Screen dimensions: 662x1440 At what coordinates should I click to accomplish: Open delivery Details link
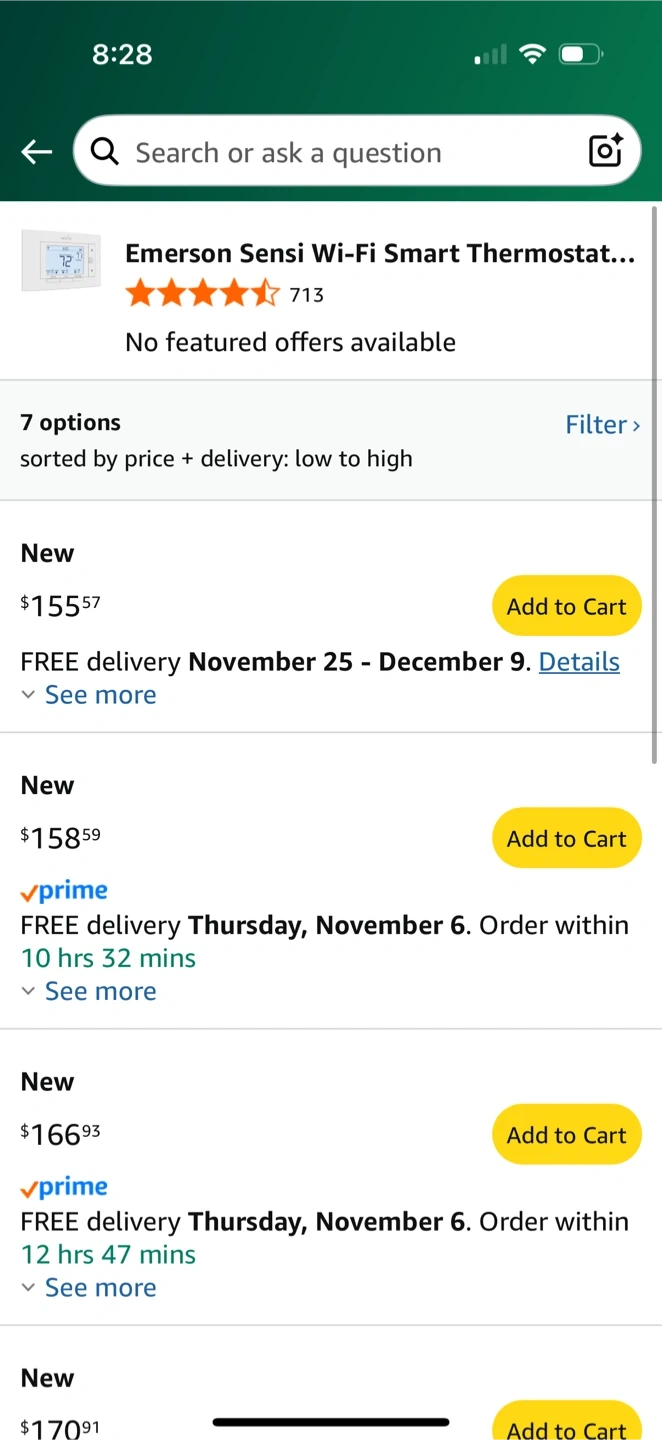pos(579,662)
